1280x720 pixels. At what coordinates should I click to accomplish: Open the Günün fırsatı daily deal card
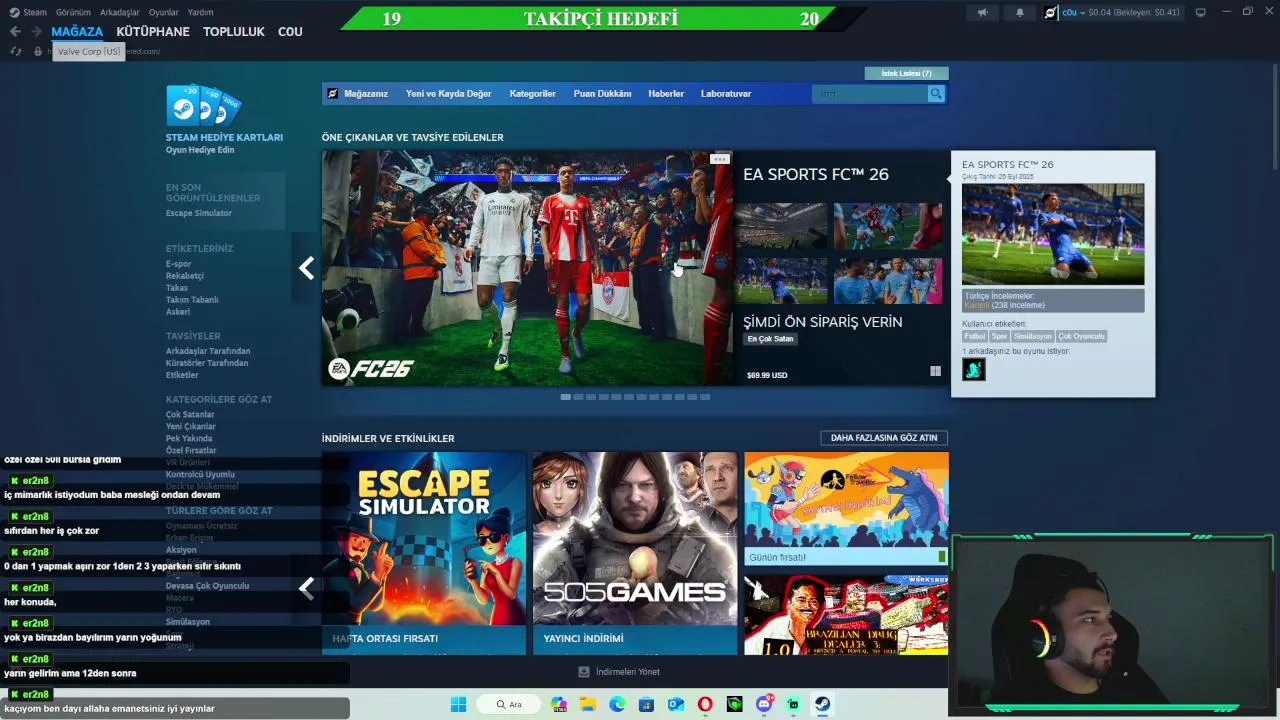click(846, 509)
